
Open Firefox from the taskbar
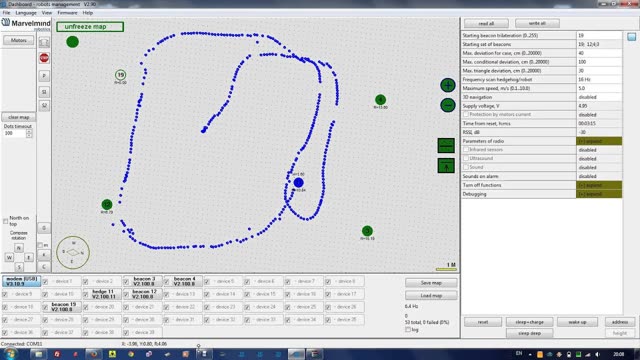[x=94, y=354]
